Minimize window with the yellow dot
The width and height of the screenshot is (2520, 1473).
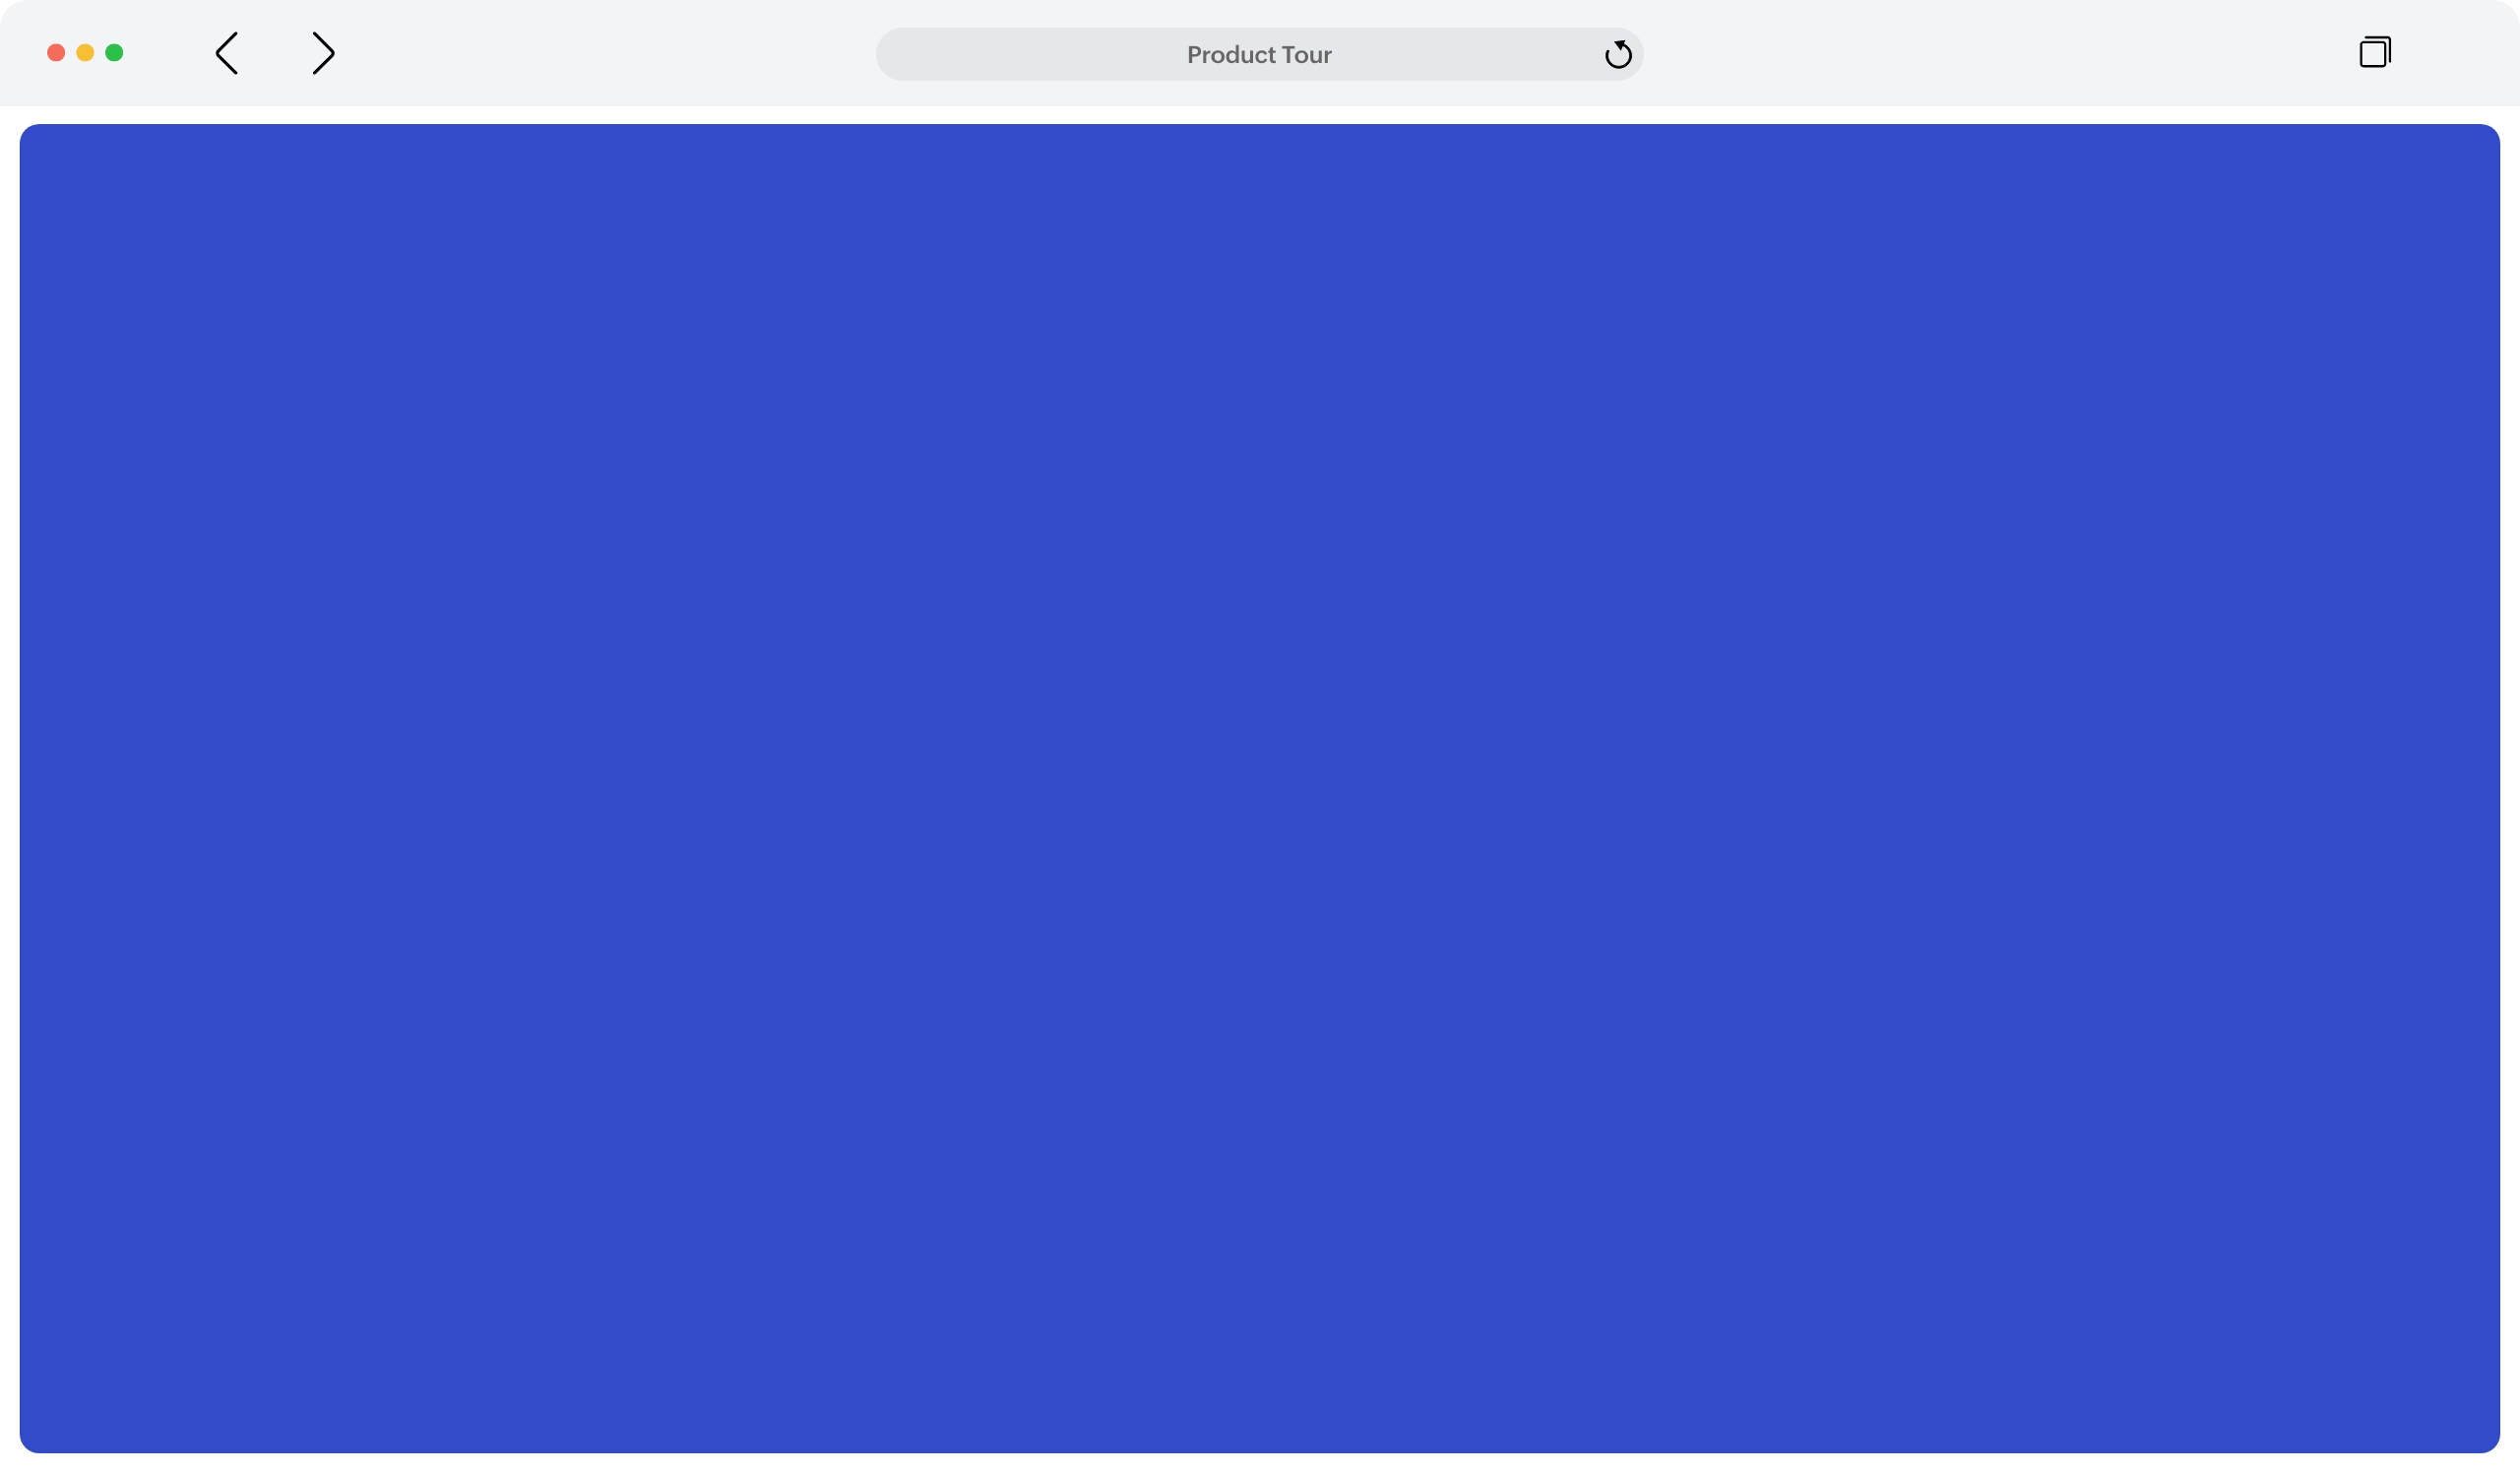85,53
